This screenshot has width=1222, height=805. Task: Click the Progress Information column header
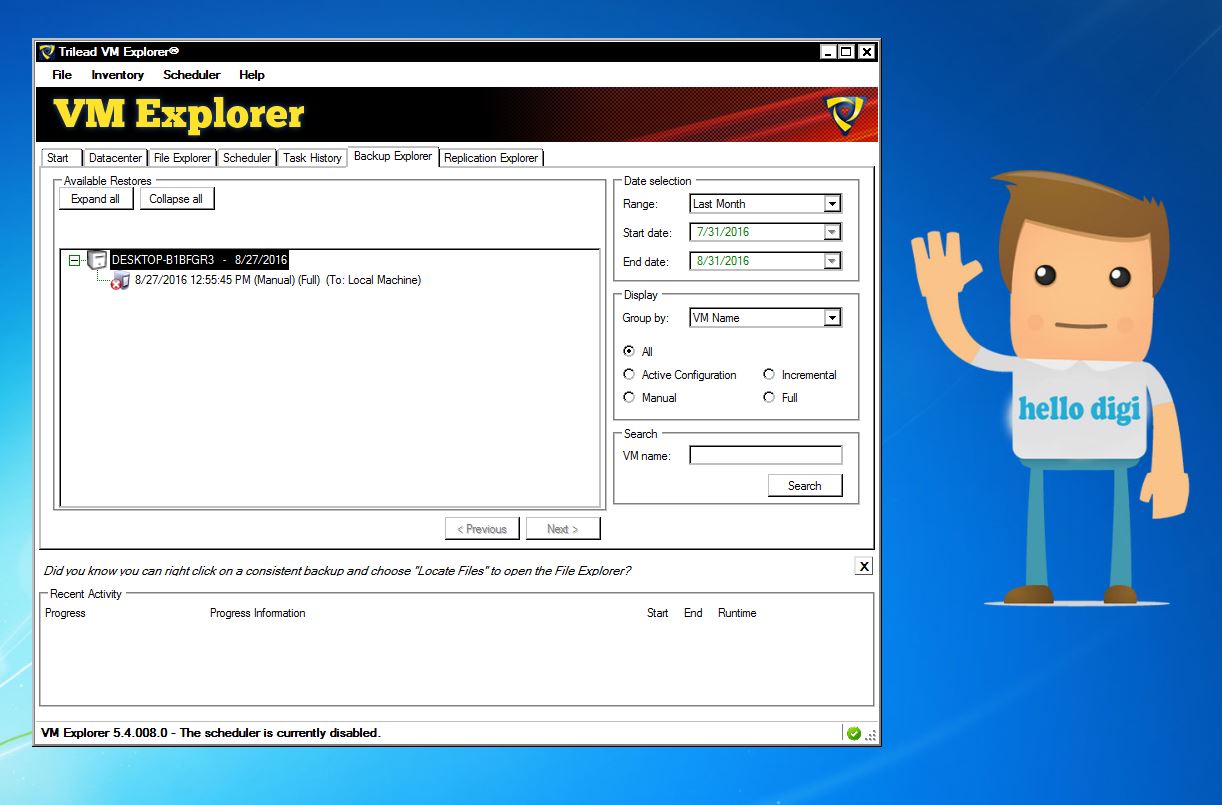[257, 613]
